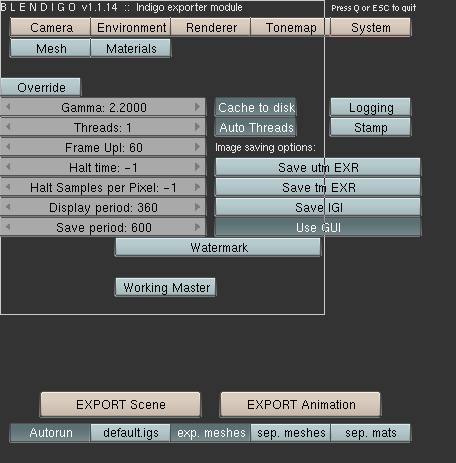Image resolution: width=456 pixels, height=463 pixels.
Task: Go to the System tab
Action: pos(371,27)
